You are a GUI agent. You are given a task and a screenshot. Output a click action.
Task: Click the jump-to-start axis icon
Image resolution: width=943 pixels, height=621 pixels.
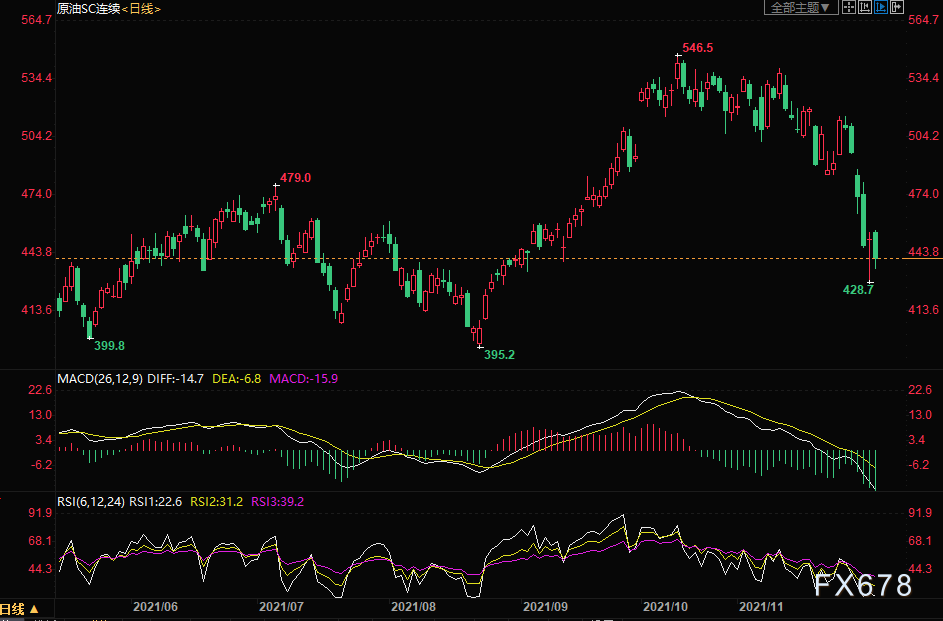click(865, 7)
